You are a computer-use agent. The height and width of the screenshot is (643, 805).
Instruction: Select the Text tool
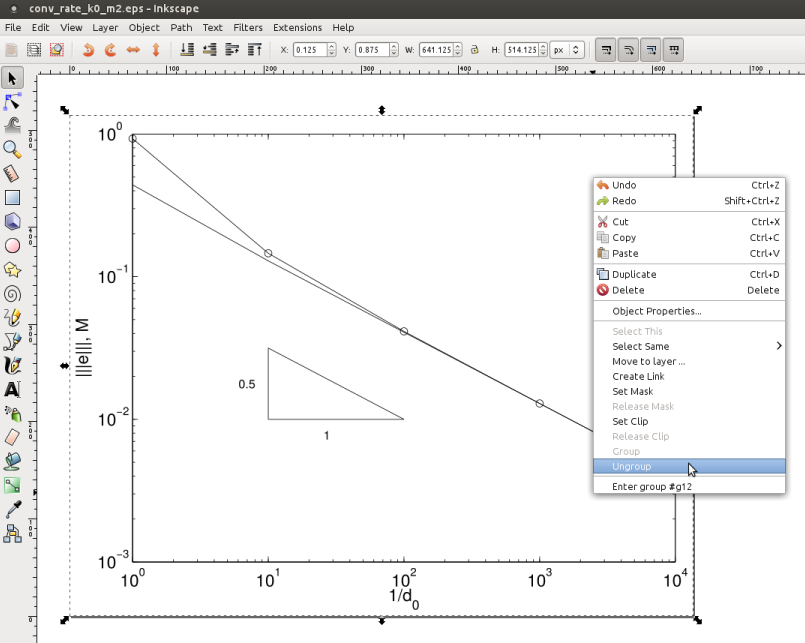tap(13, 389)
